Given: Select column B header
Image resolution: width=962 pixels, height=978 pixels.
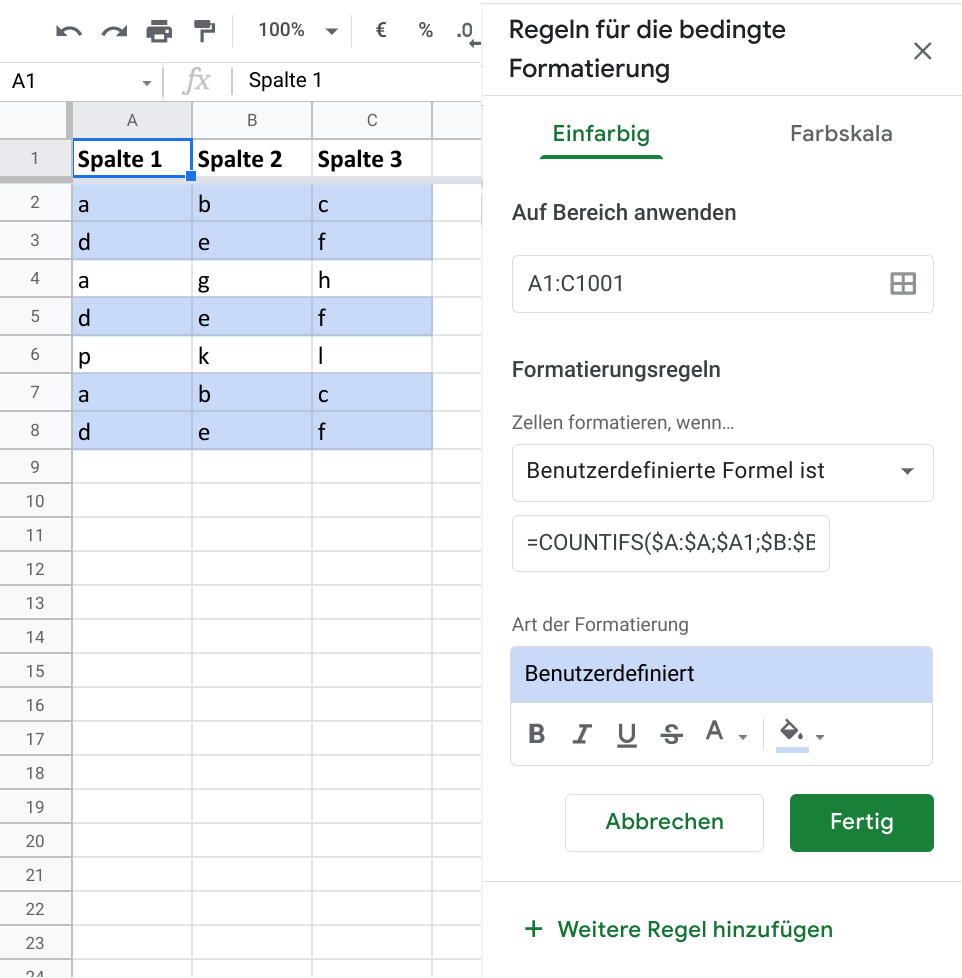Looking at the screenshot, I should 252,120.
